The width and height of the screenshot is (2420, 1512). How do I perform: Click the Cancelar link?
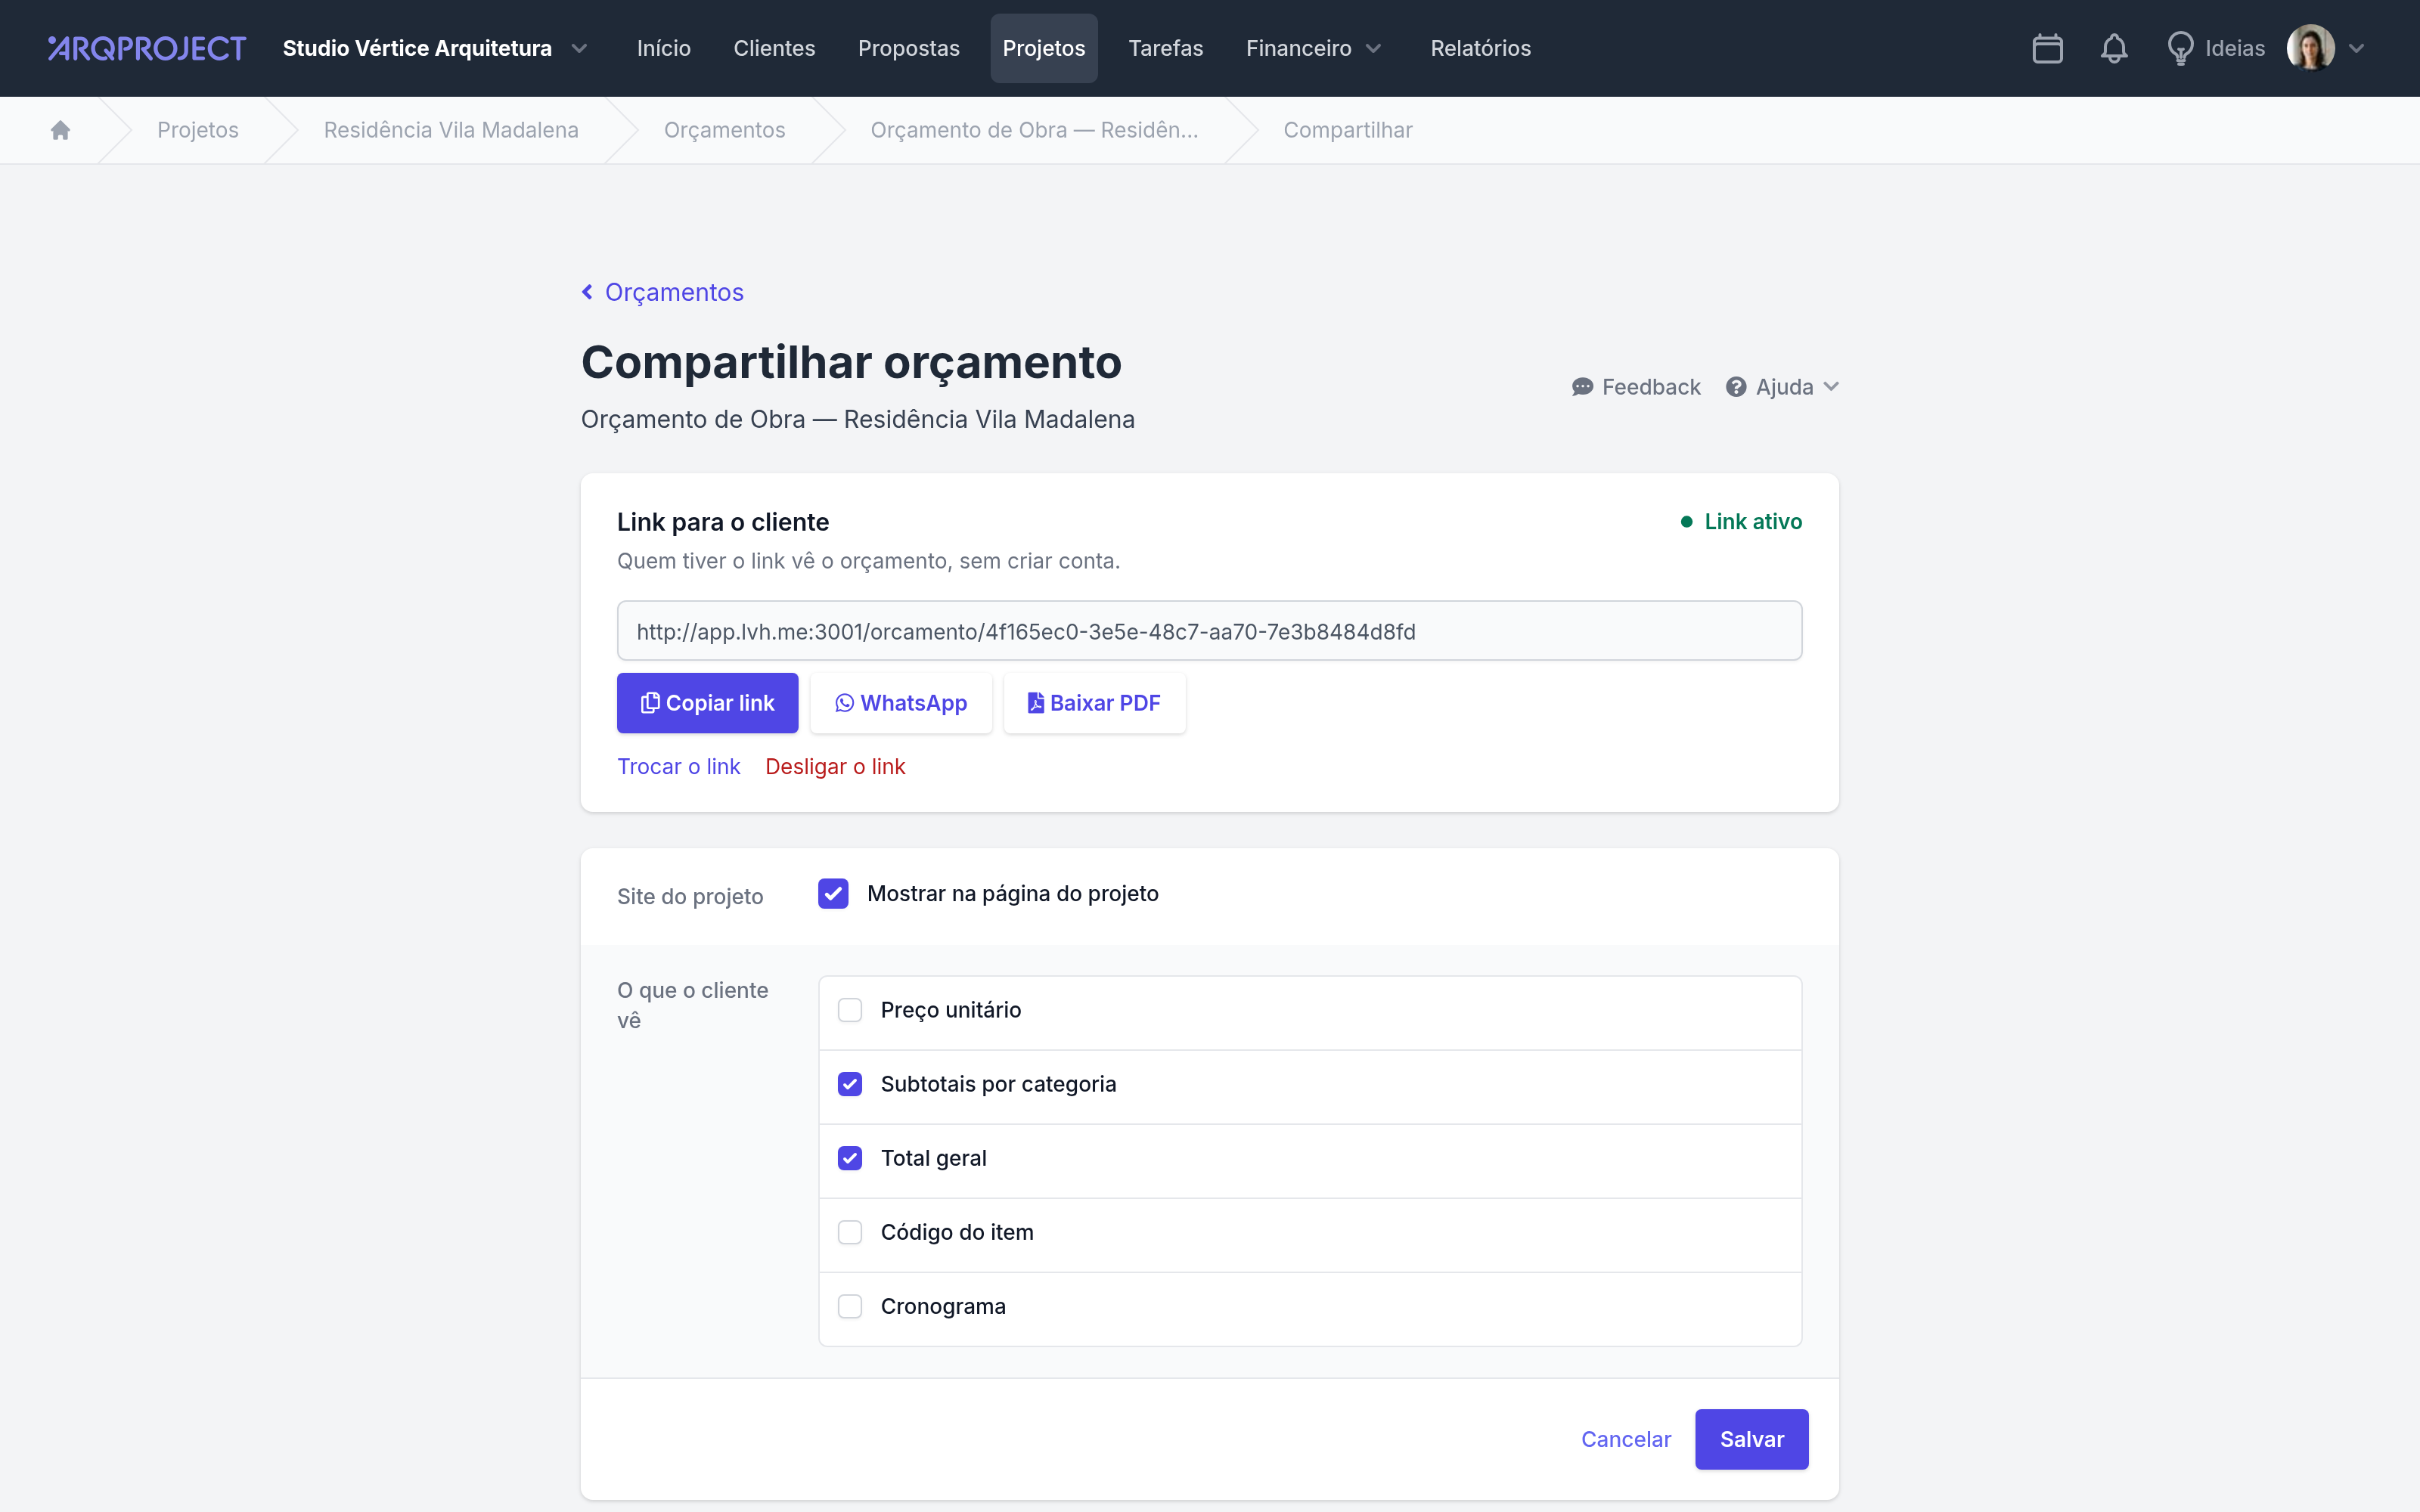tap(1626, 1439)
